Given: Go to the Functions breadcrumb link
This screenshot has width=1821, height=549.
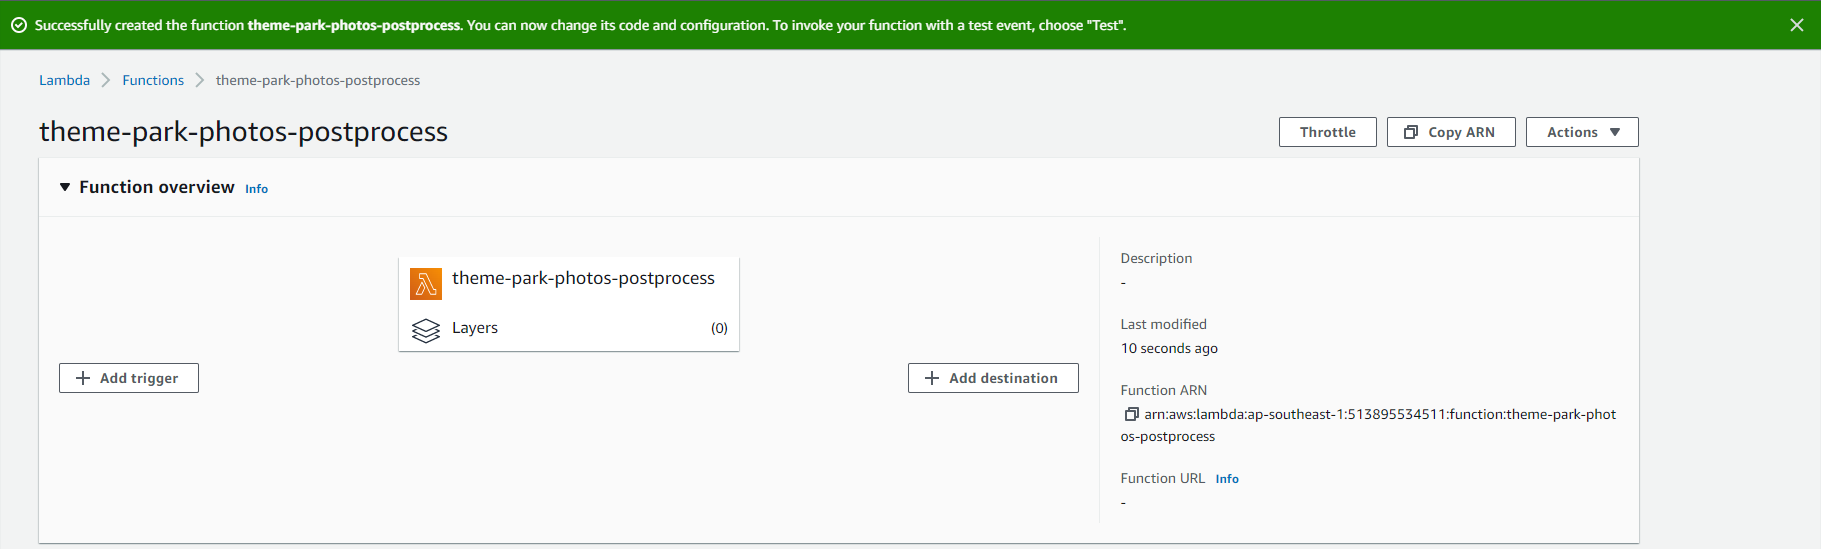Looking at the screenshot, I should pyautogui.click(x=153, y=80).
